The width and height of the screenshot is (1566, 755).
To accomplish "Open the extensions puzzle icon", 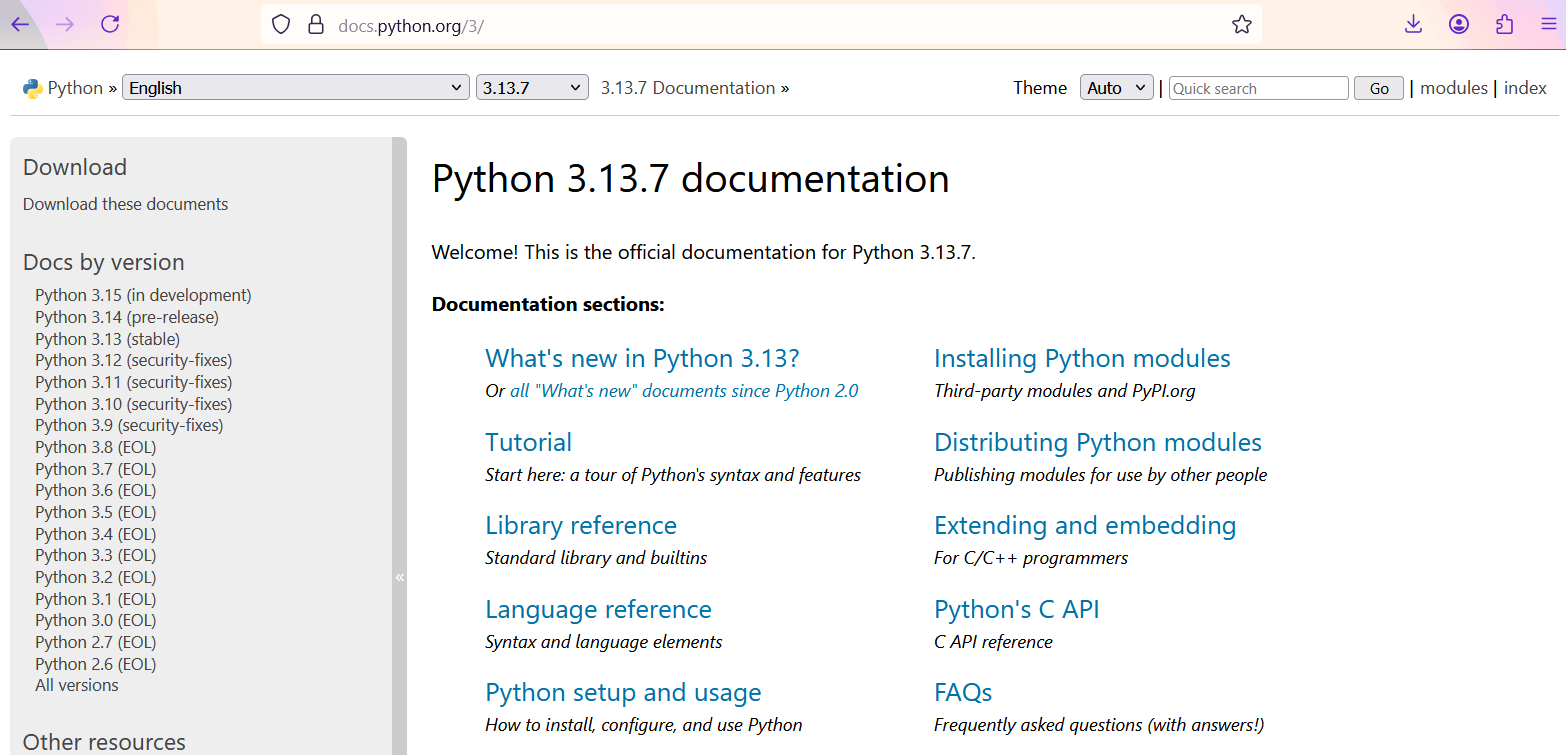I will click(x=1504, y=24).
